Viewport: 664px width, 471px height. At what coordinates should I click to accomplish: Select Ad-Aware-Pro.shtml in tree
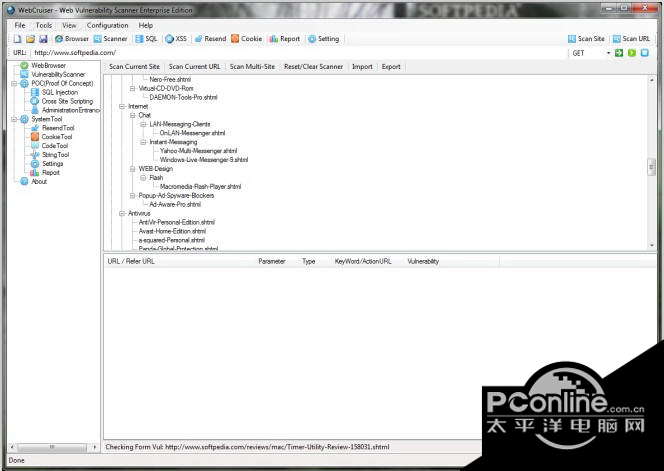click(175, 204)
